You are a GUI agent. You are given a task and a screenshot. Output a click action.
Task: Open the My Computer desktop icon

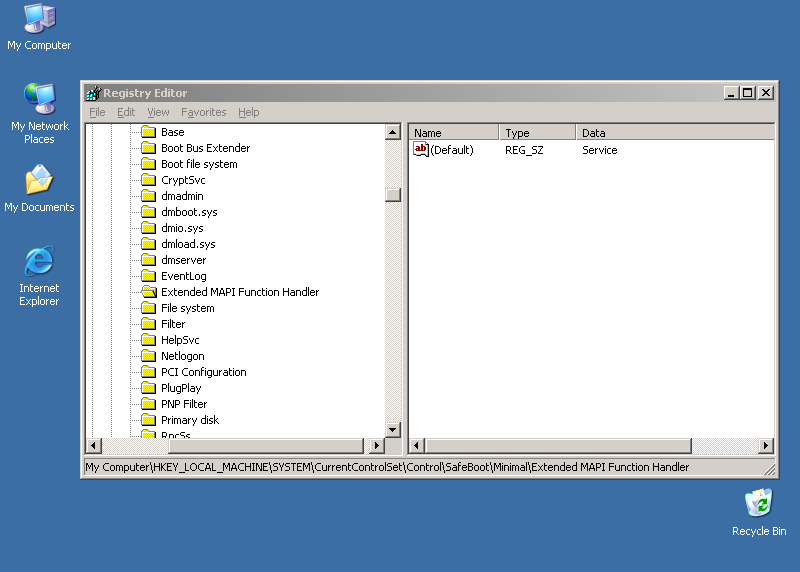pyautogui.click(x=39, y=27)
